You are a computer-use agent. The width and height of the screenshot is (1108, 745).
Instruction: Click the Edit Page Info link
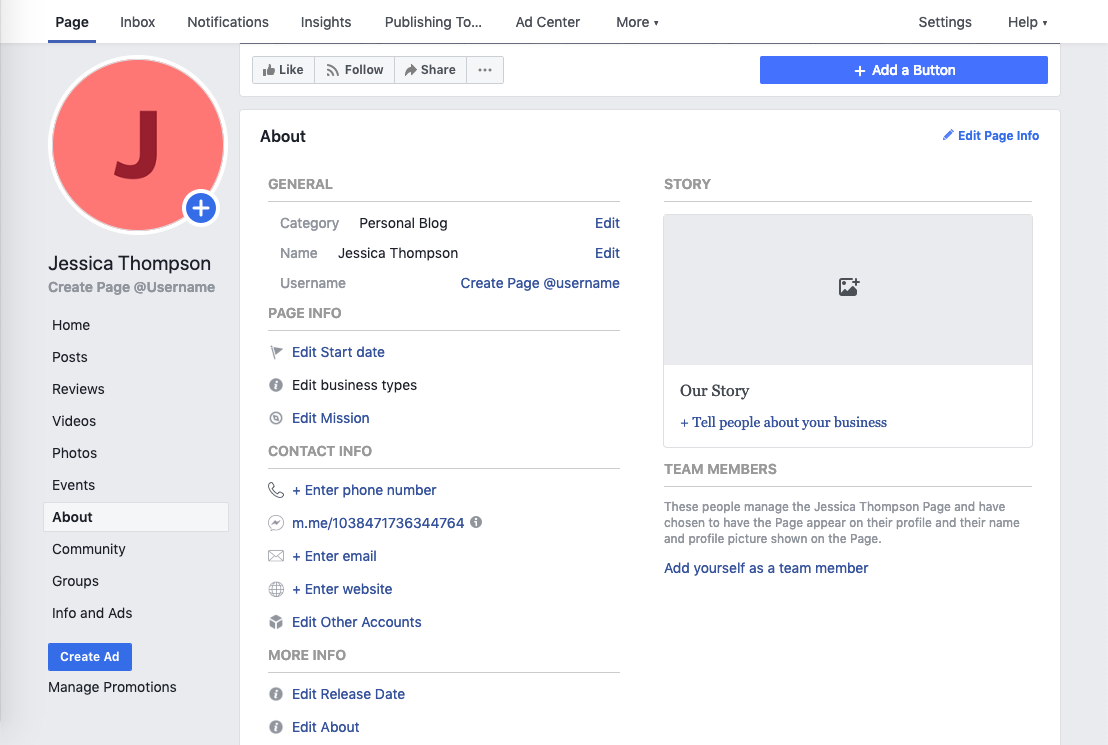tap(998, 136)
